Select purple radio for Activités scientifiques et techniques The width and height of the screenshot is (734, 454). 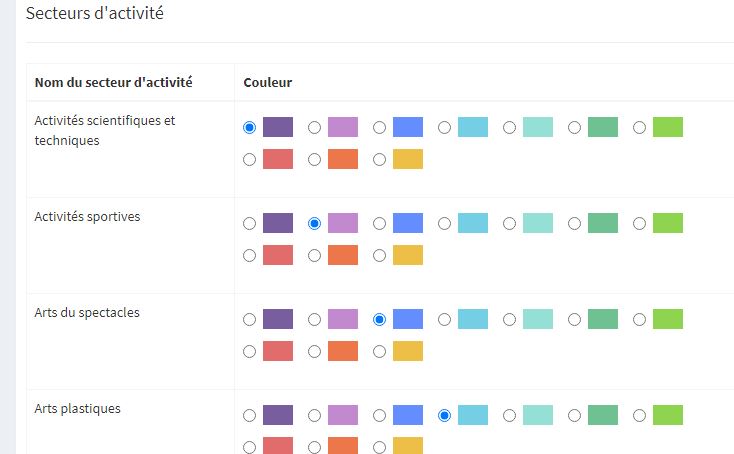250,127
